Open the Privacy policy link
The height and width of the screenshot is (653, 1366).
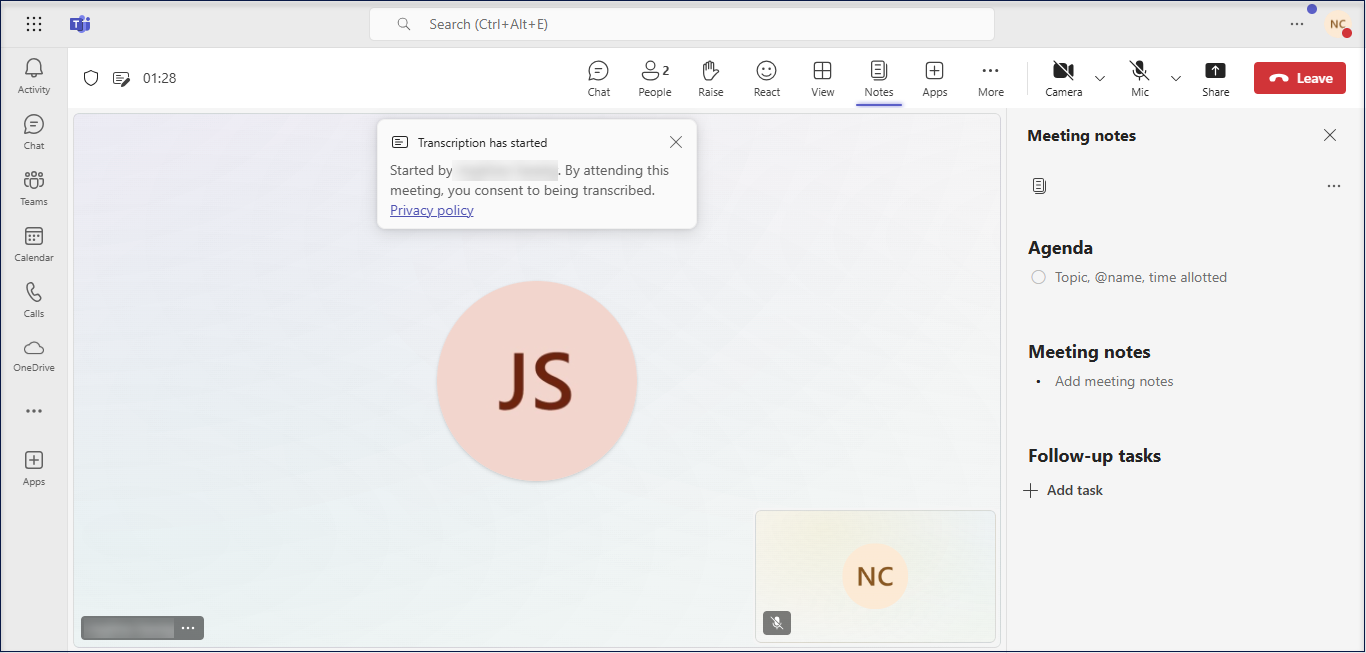(431, 210)
